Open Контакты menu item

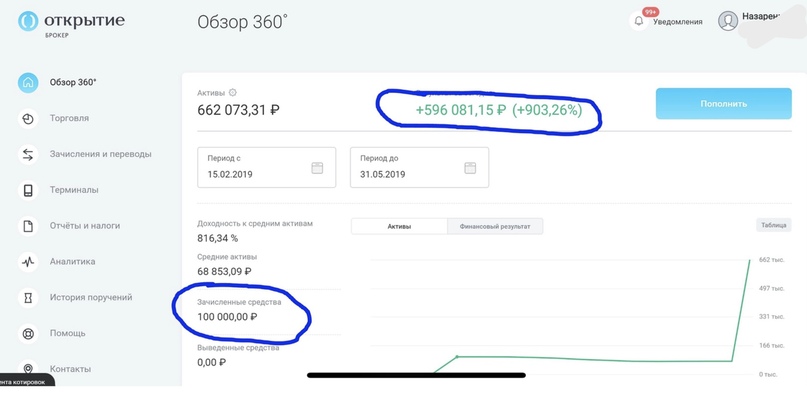[x=71, y=369]
